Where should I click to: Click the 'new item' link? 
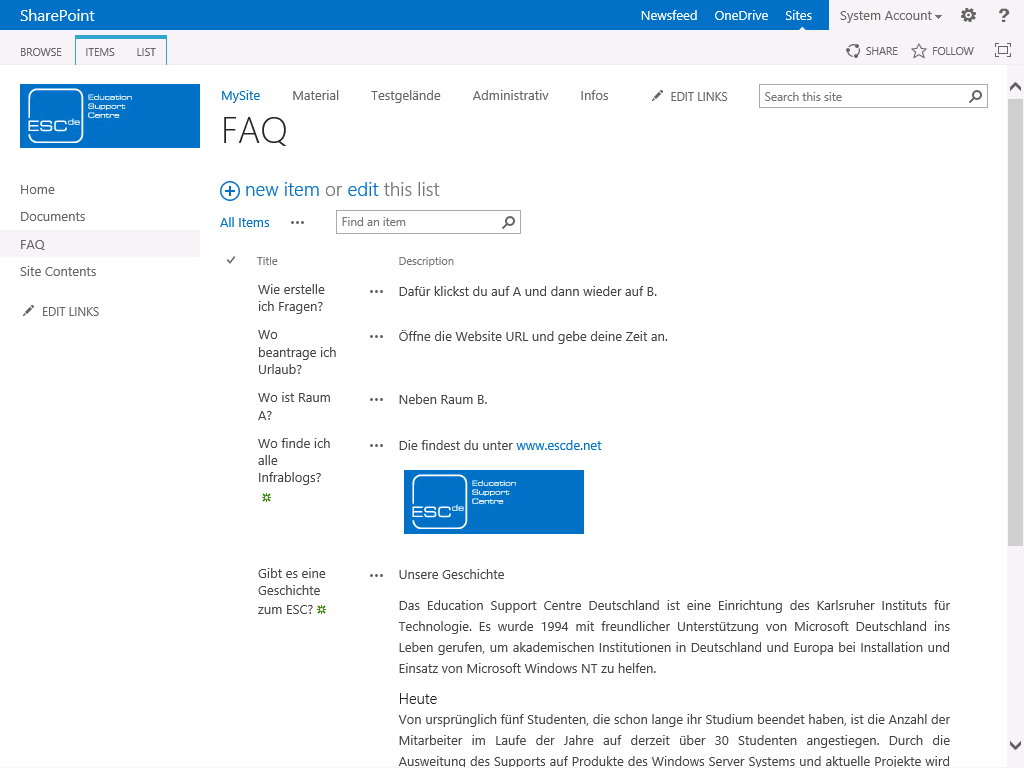point(282,189)
